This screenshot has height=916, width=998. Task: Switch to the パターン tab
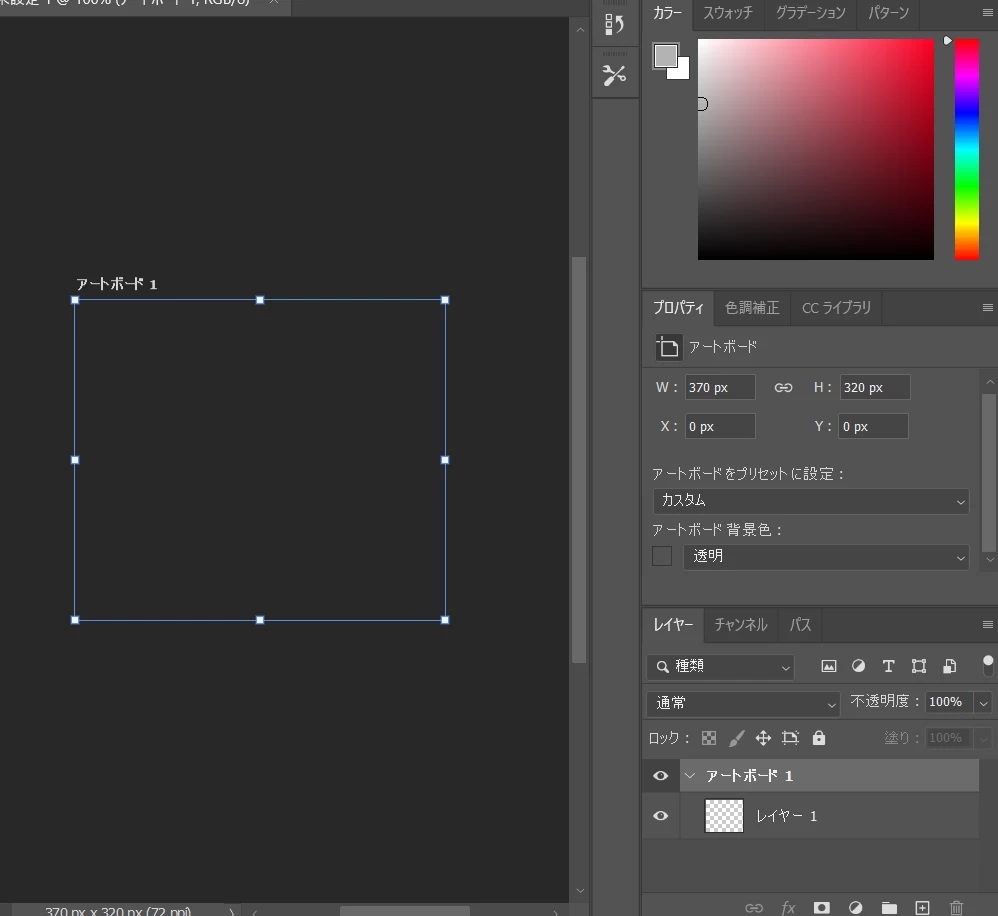889,13
